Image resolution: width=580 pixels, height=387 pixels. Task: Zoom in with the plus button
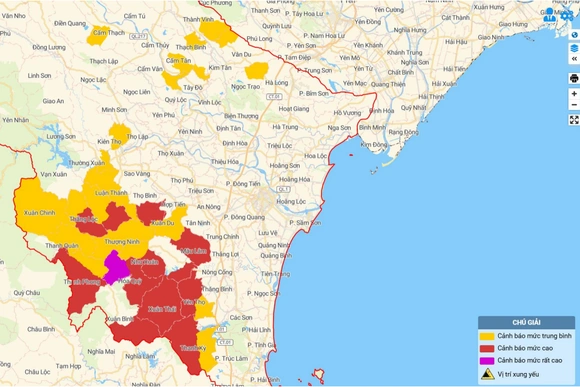(574, 94)
